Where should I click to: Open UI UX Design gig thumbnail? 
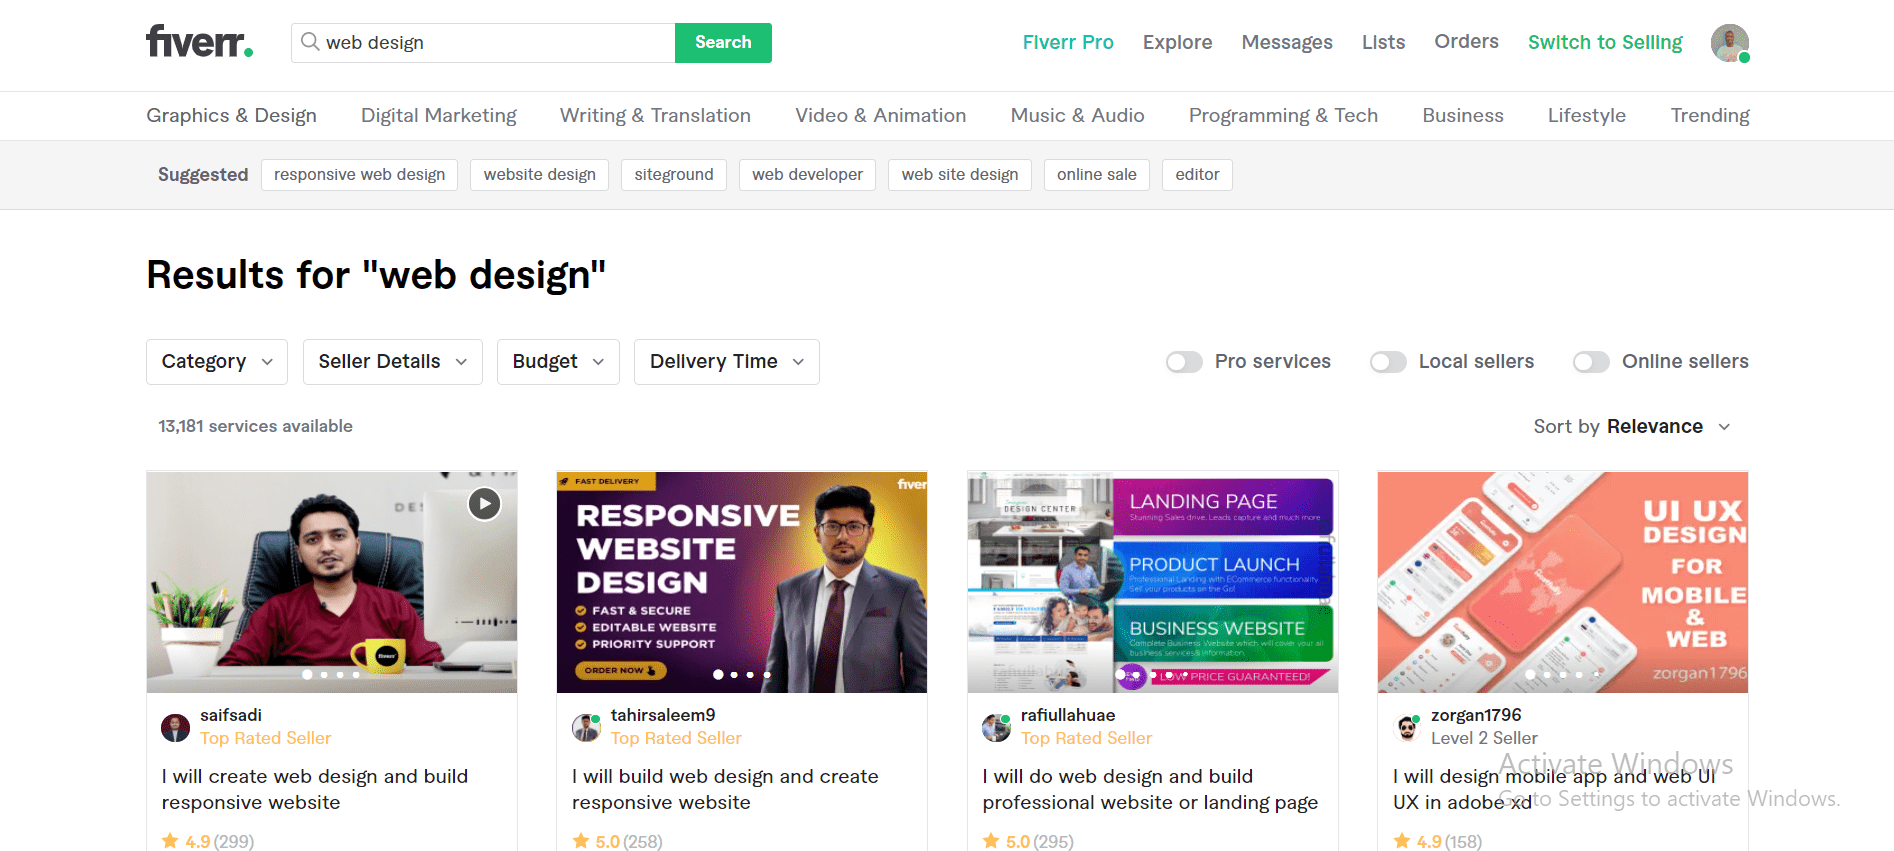(1563, 582)
